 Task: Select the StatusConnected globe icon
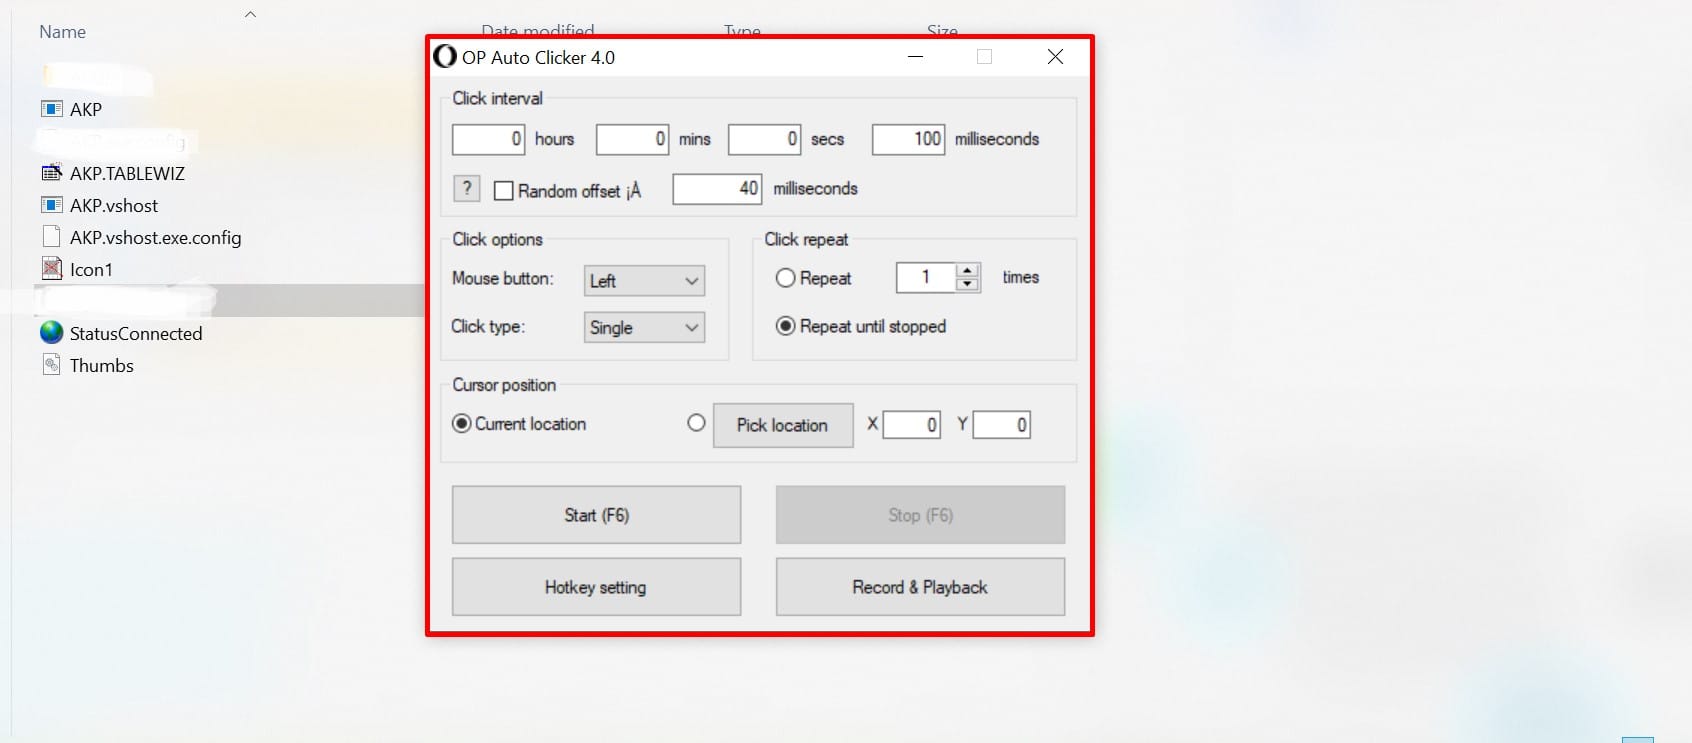tap(51, 333)
